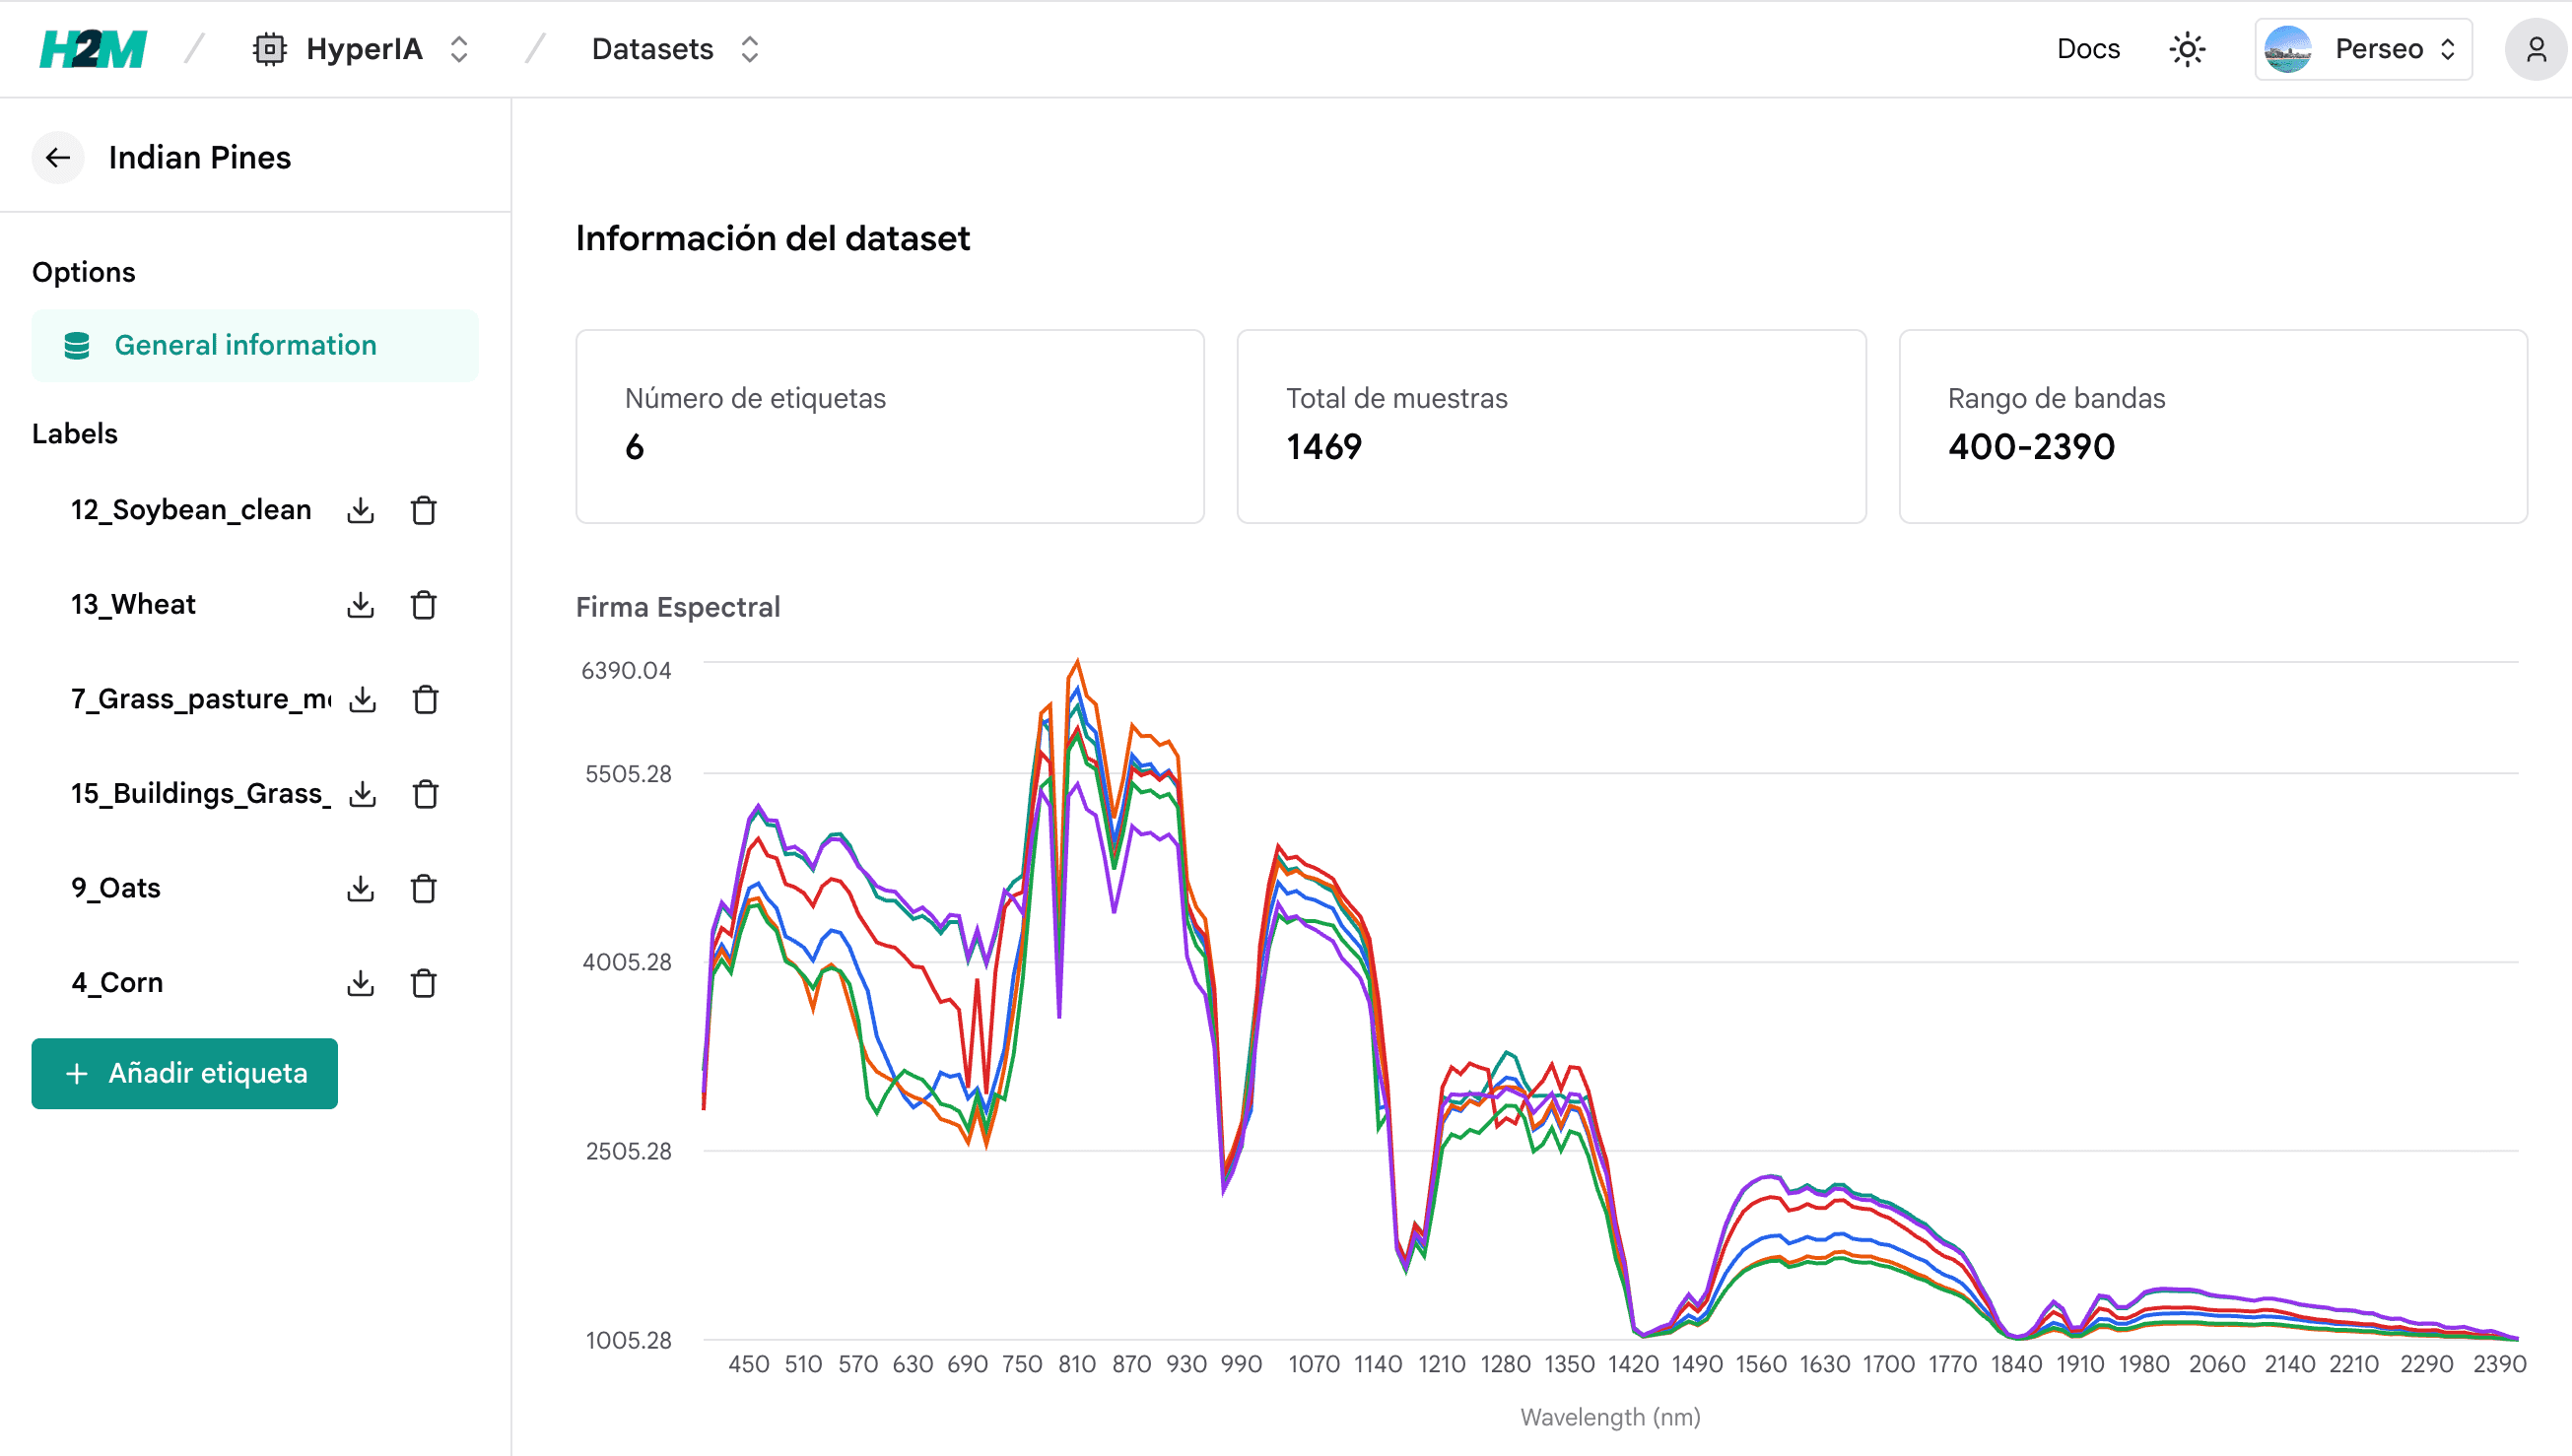
Task: Click the 6390.04 y-axis label
Action: 626,670
